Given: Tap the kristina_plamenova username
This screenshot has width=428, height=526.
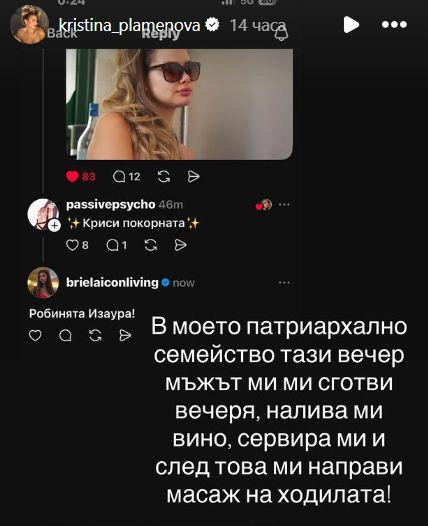Looking at the screenshot, I should point(129,25).
